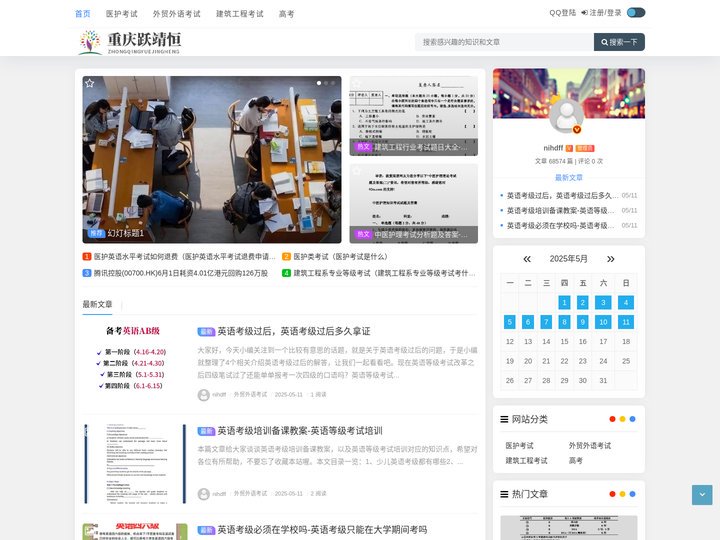720x540 pixels.
Task: Toggle the dark mode switch in header
Action: point(636,12)
